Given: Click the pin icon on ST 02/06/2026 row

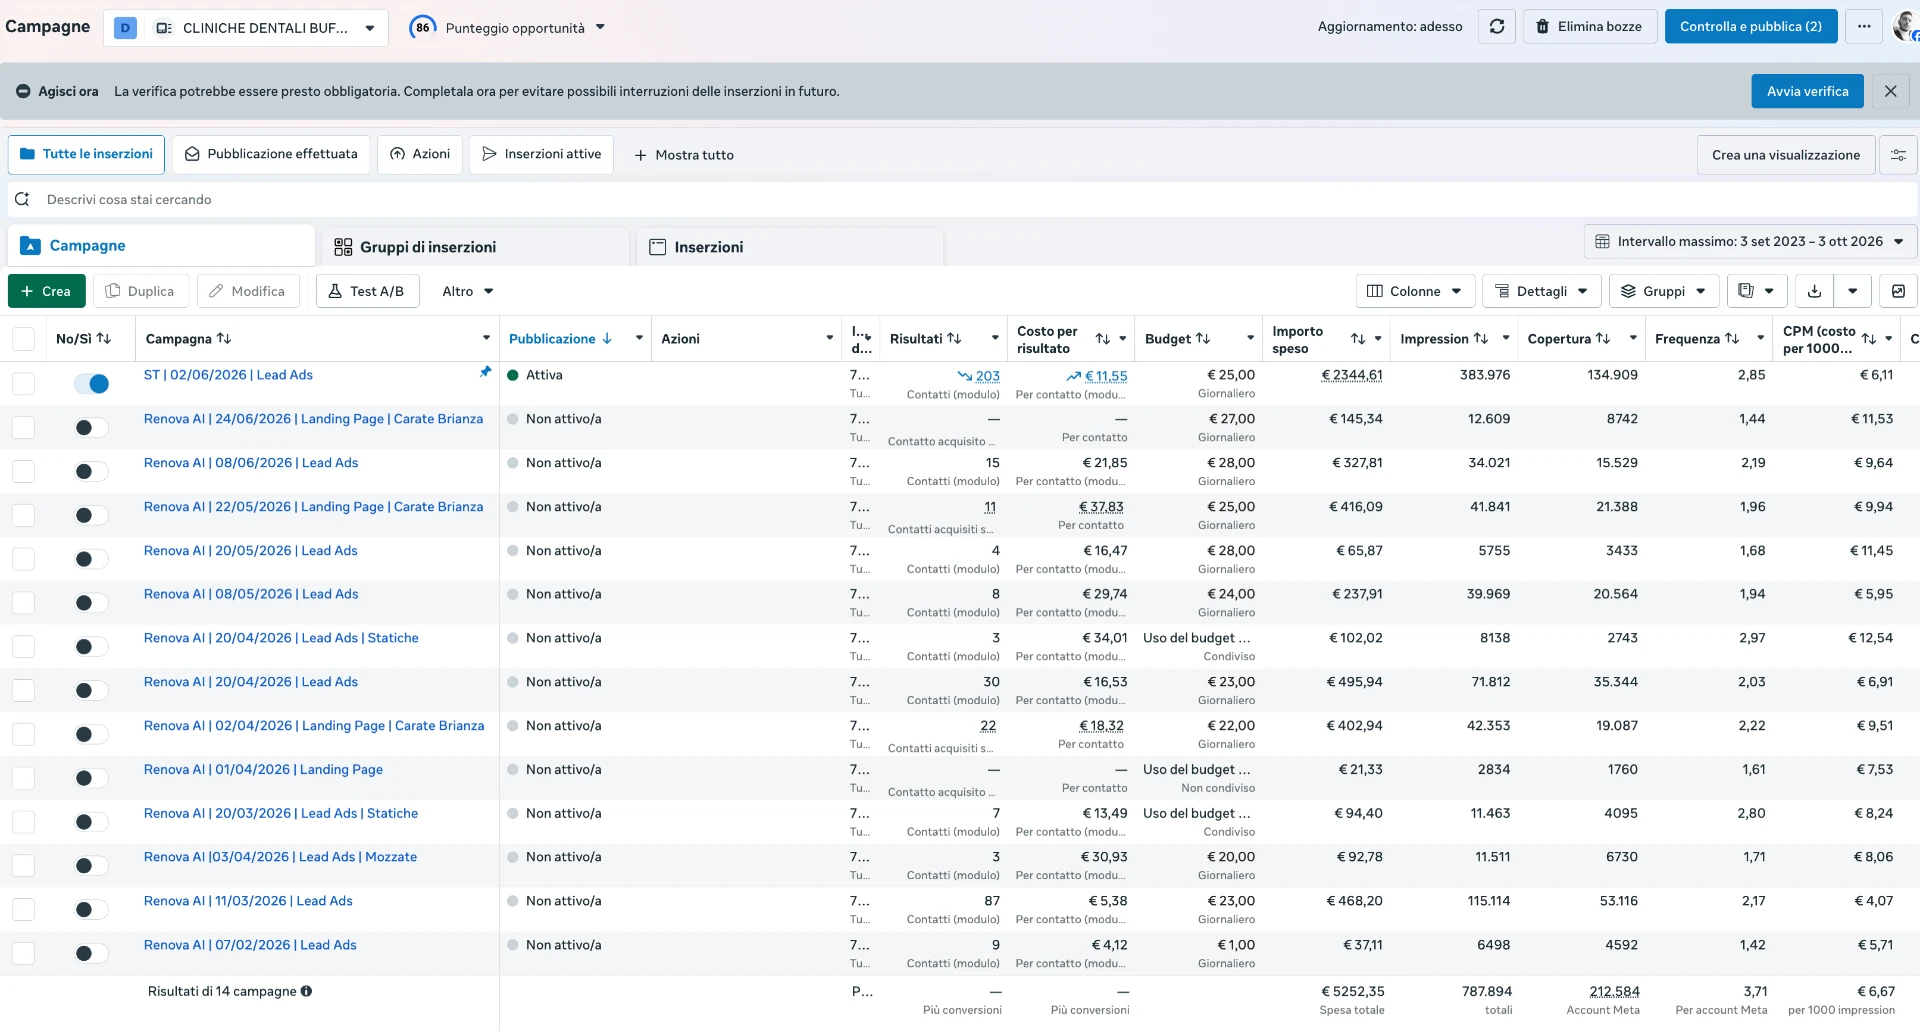Looking at the screenshot, I should [486, 372].
